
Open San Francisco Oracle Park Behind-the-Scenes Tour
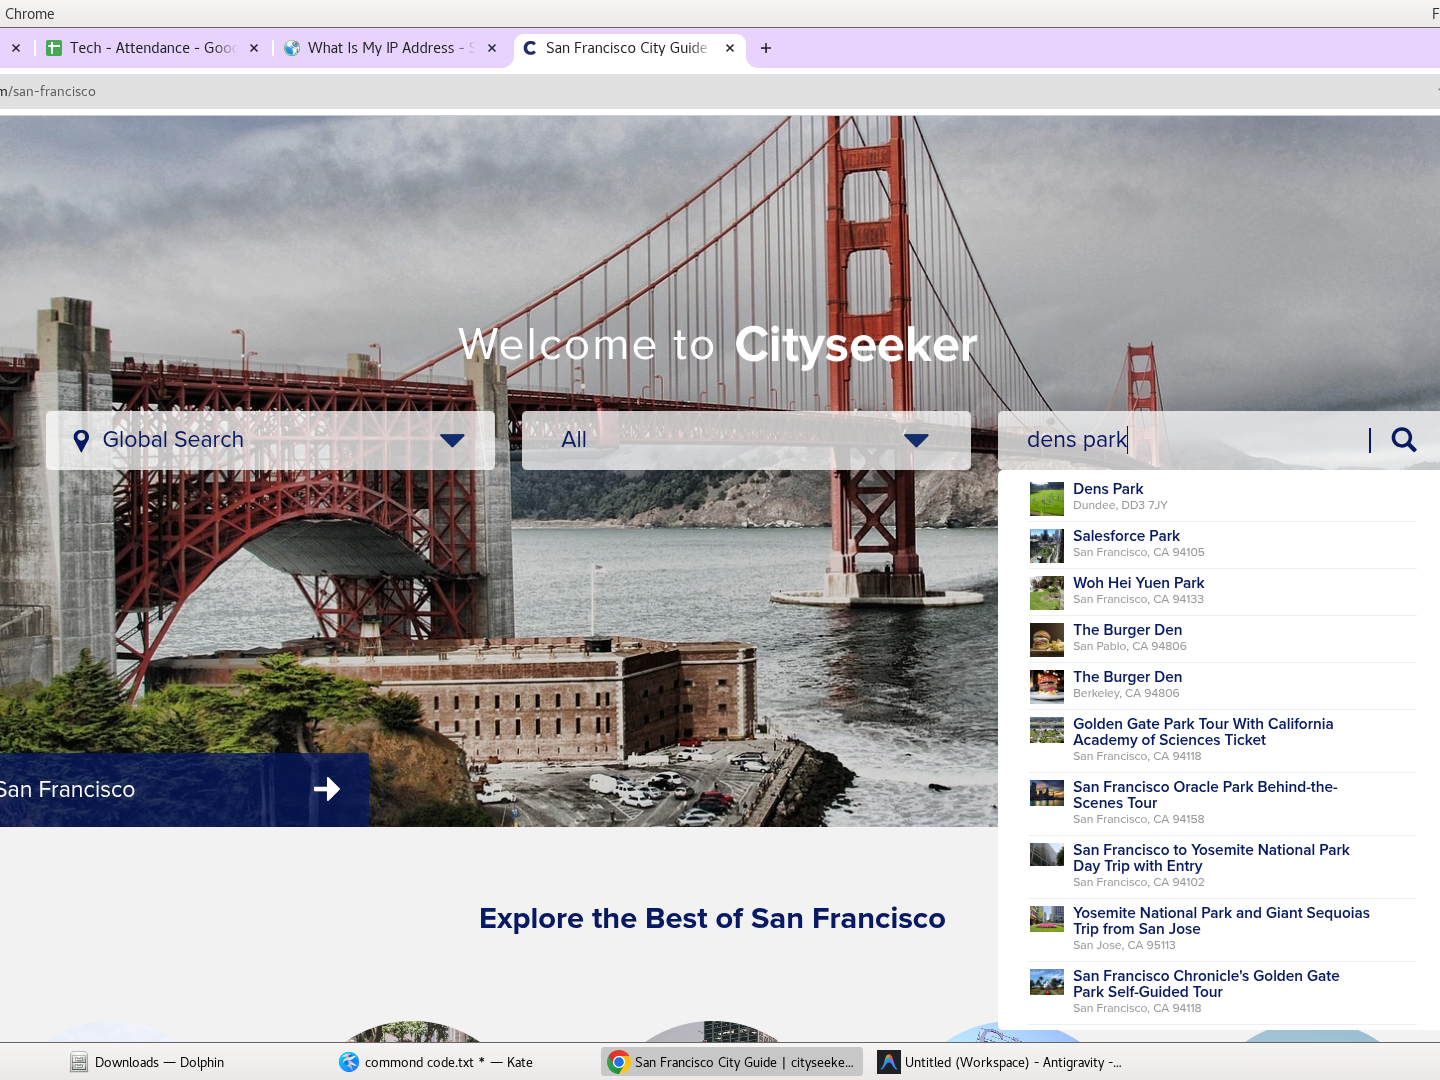(1204, 795)
